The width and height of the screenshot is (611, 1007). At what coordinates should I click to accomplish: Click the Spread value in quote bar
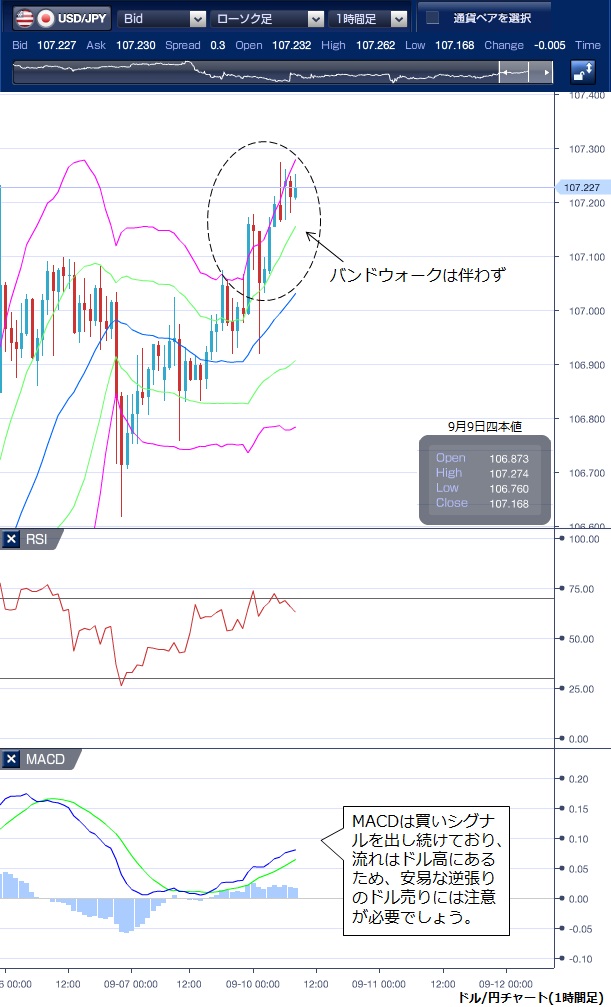click(218, 45)
